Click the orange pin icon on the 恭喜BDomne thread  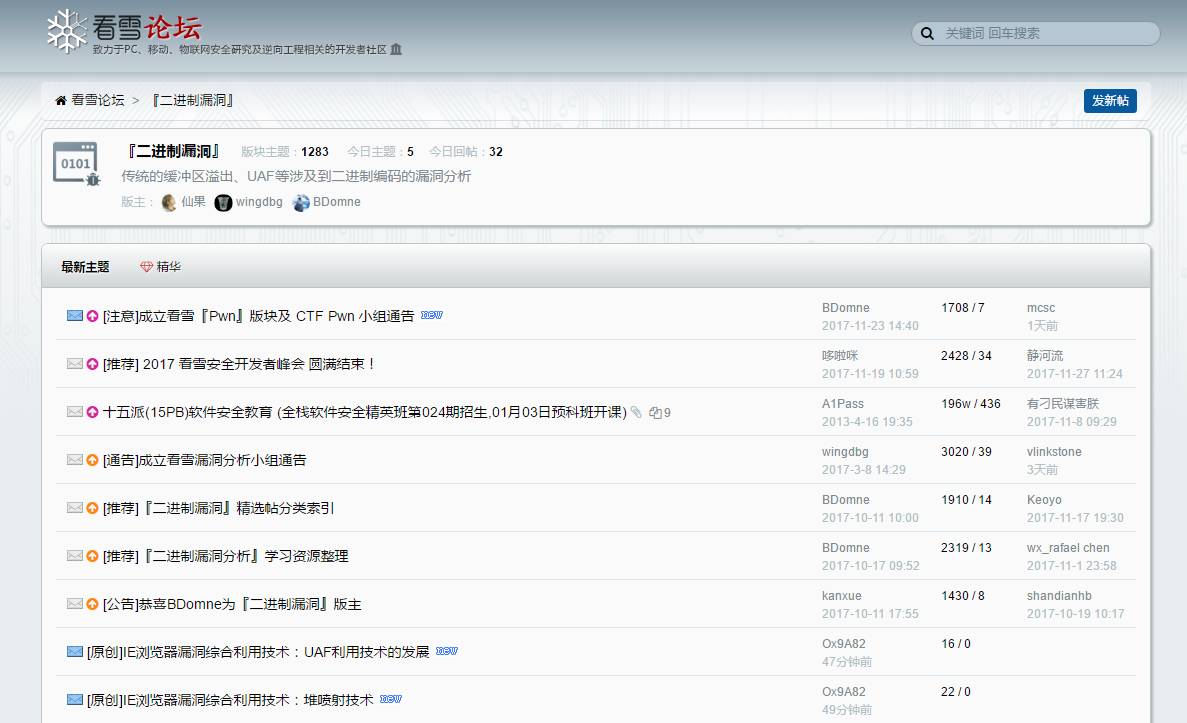tap(92, 604)
